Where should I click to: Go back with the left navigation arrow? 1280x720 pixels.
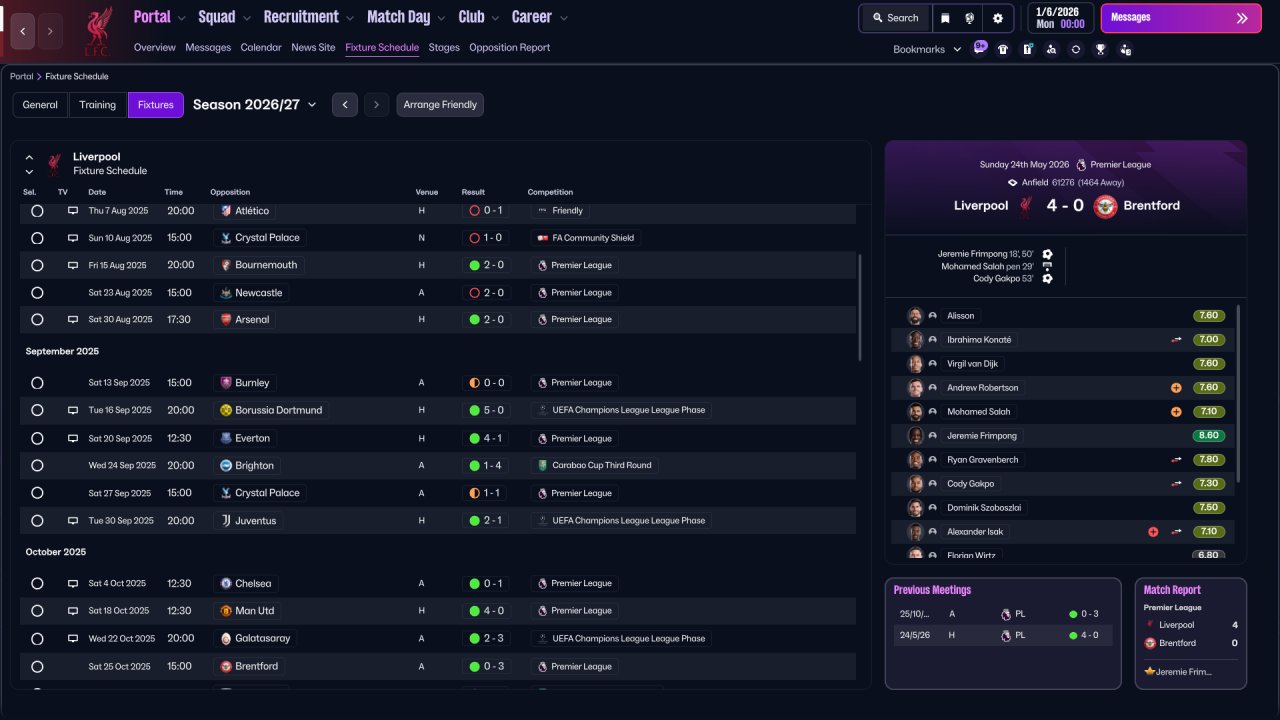coord(23,31)
